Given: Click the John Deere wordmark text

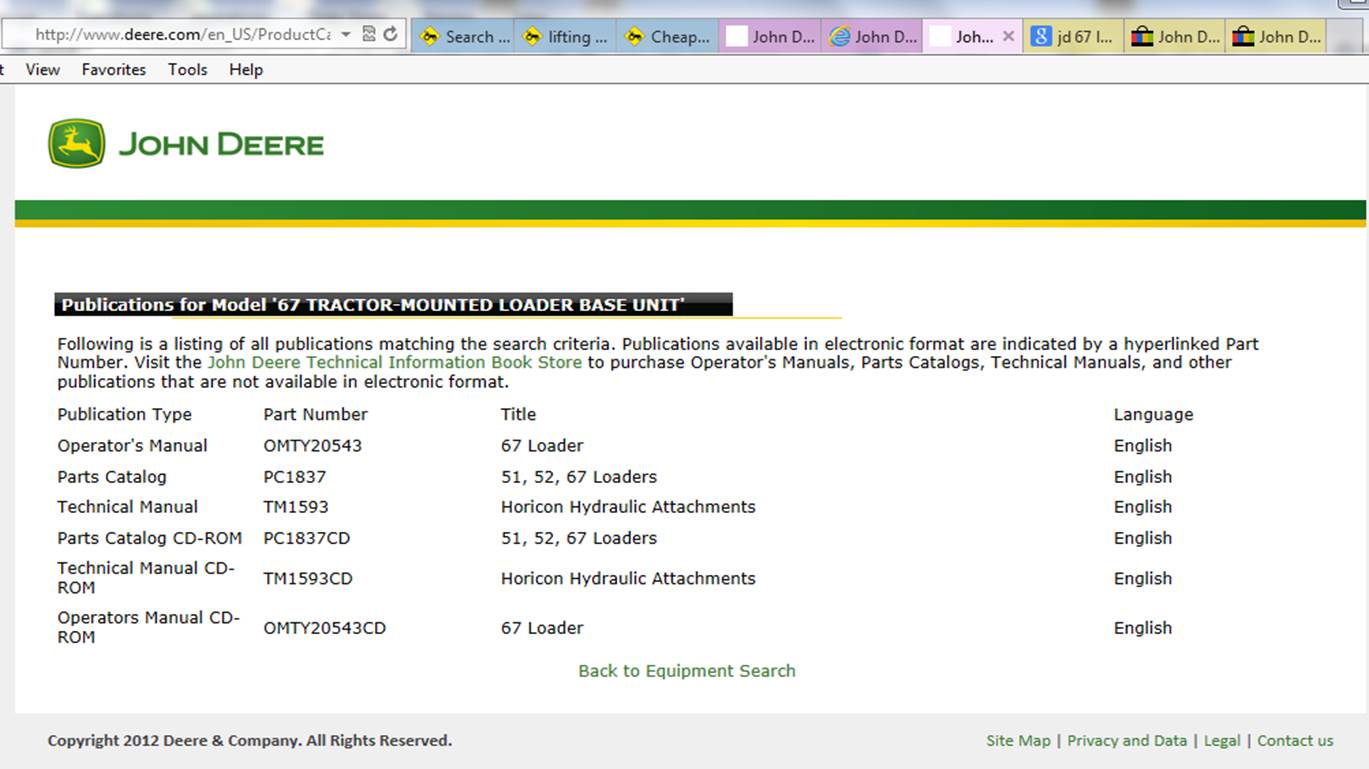Looking at the screenshot, I should (221, 145).
